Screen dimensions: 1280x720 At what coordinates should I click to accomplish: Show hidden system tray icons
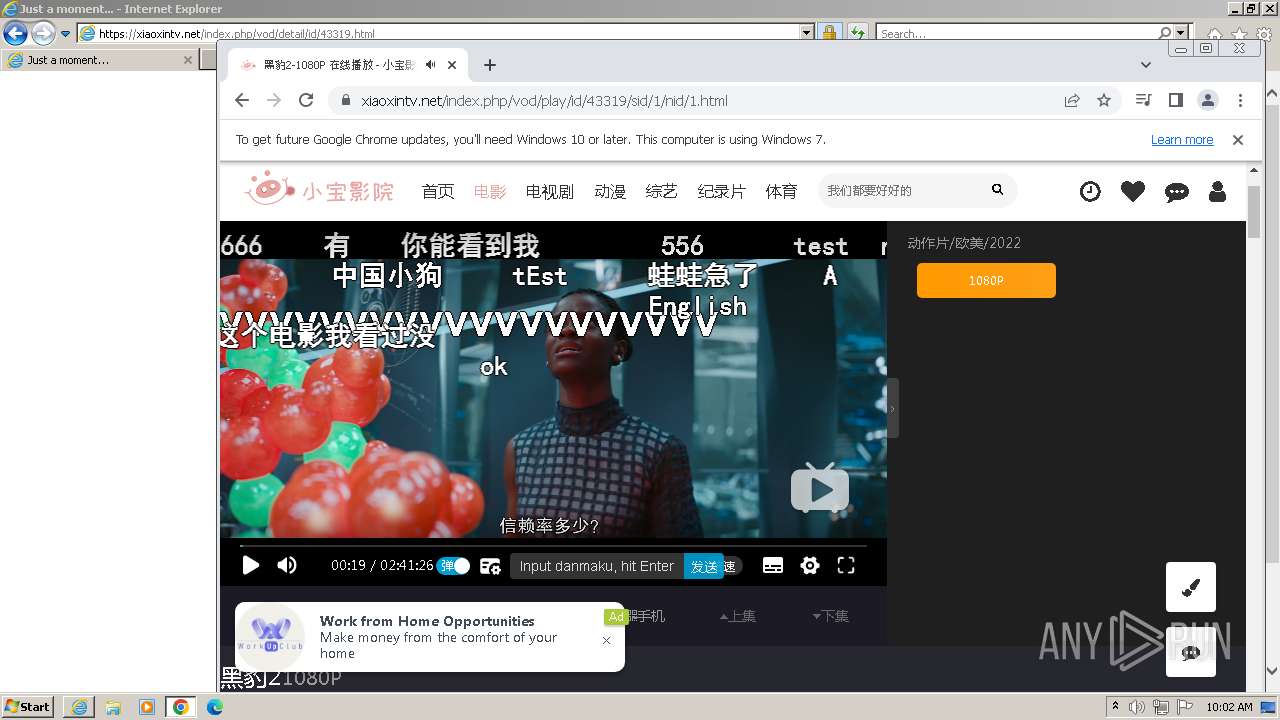click(x=1116, y=707)
